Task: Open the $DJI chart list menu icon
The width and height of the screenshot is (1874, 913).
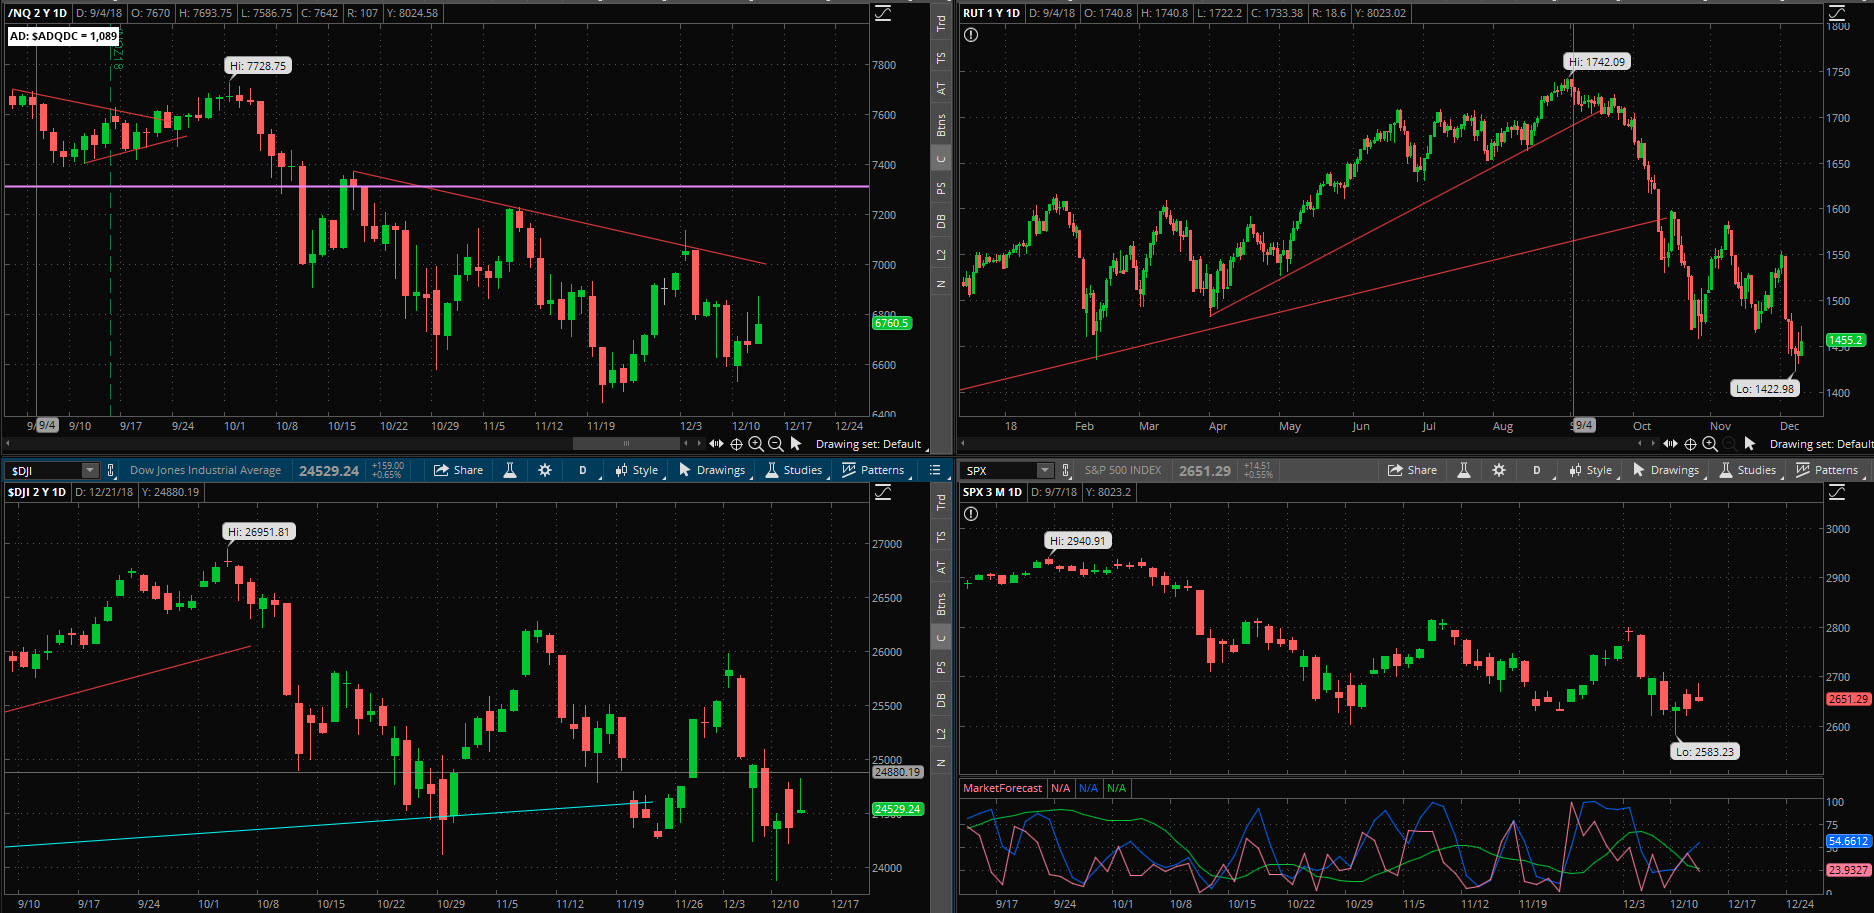Action: (935, 470)
